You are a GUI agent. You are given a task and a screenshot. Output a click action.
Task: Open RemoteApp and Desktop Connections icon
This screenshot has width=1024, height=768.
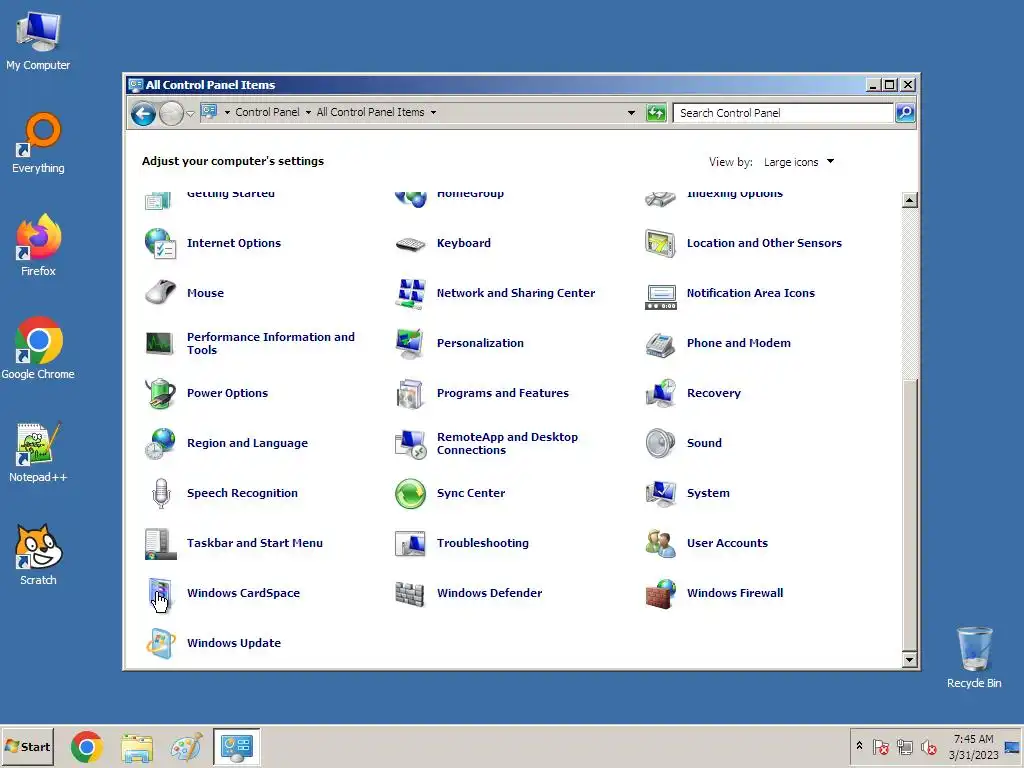click(410, 444)
